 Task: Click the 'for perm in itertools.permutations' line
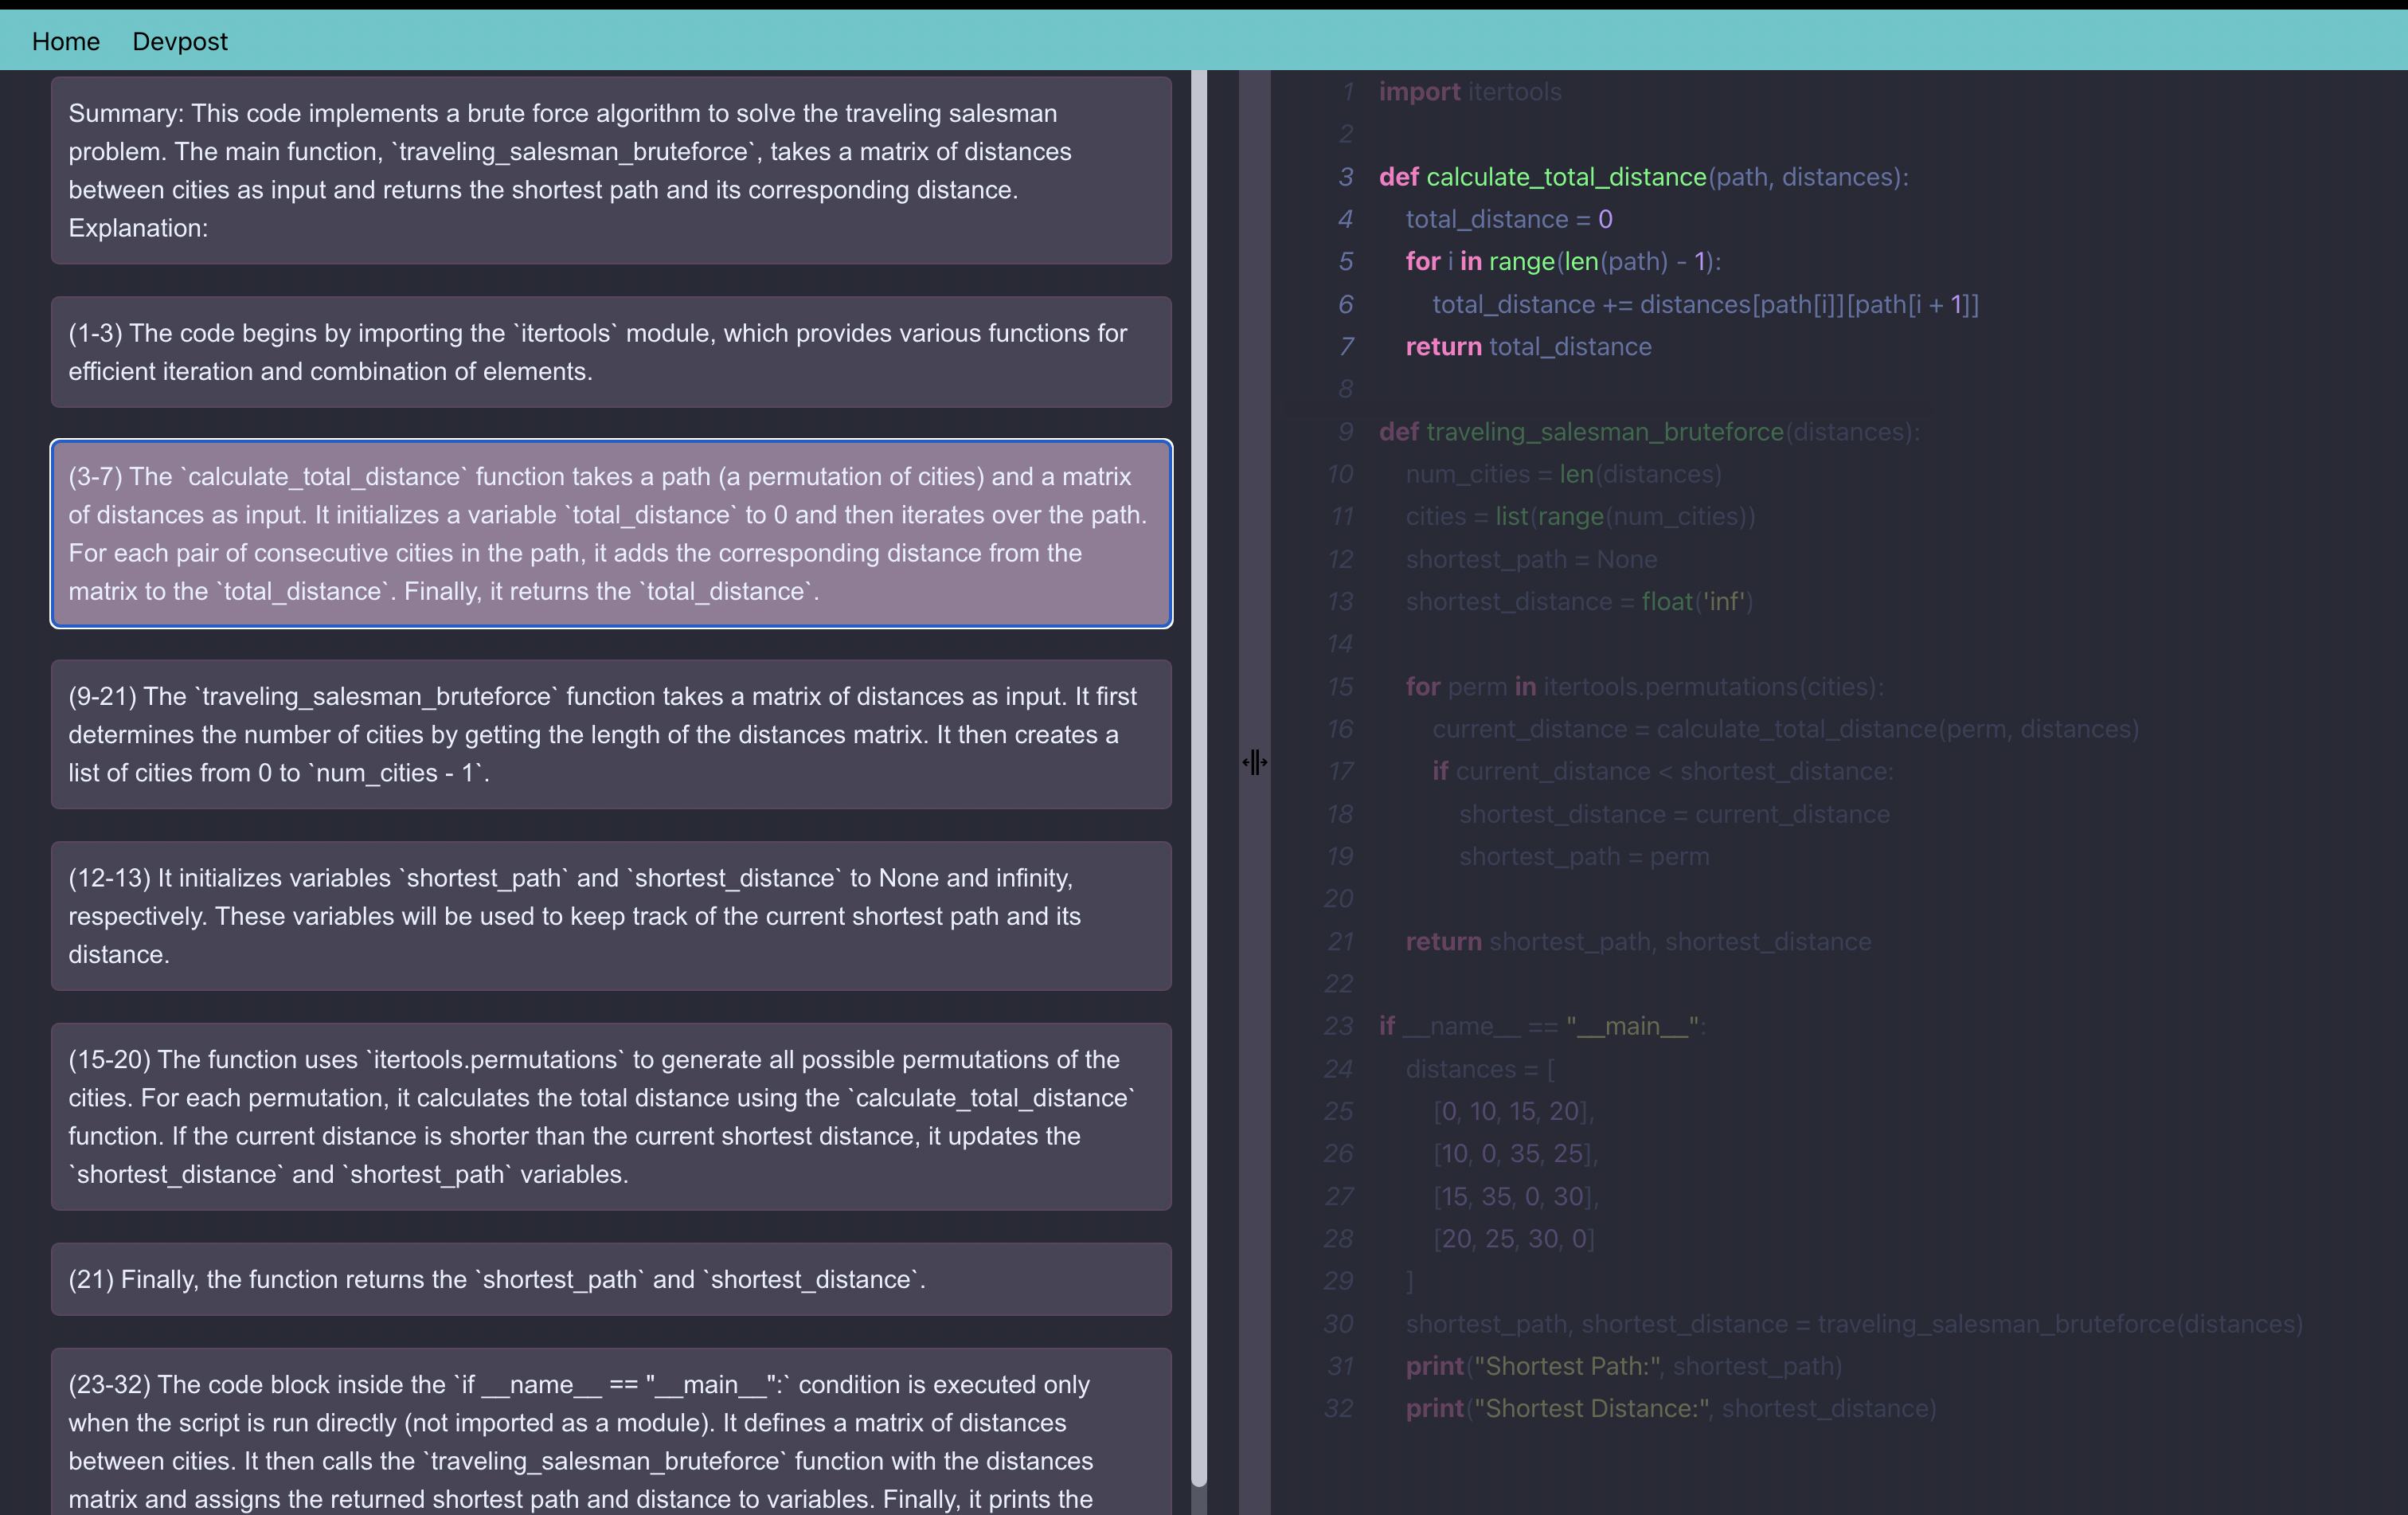[x=1644, y=687]
